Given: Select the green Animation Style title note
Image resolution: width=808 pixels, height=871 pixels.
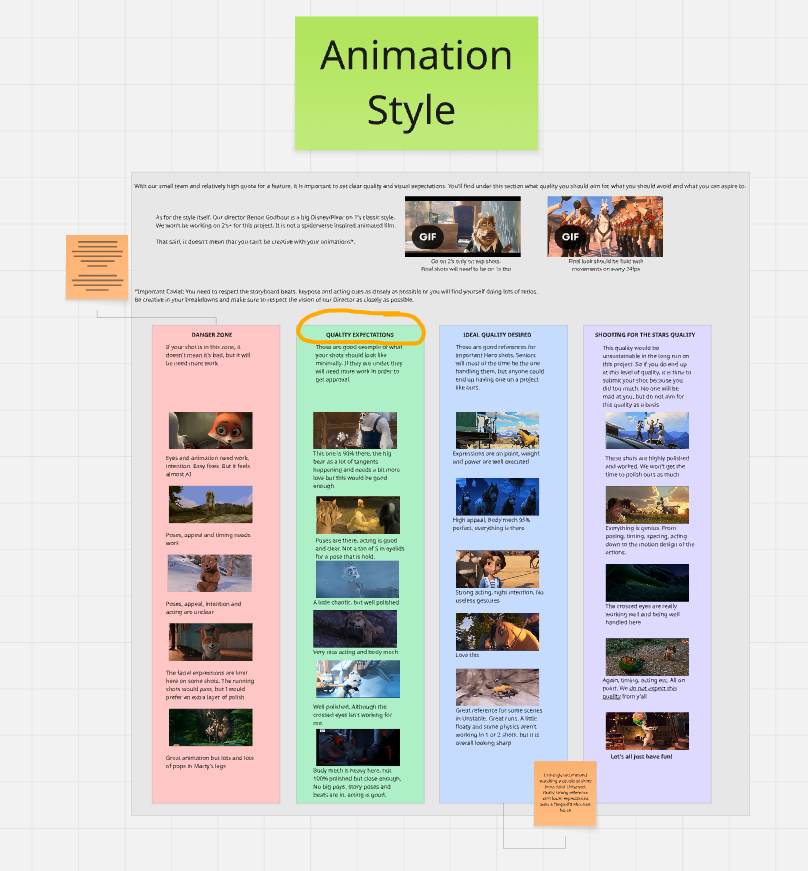Looking at the screenshot, I should tap(416, 82).
